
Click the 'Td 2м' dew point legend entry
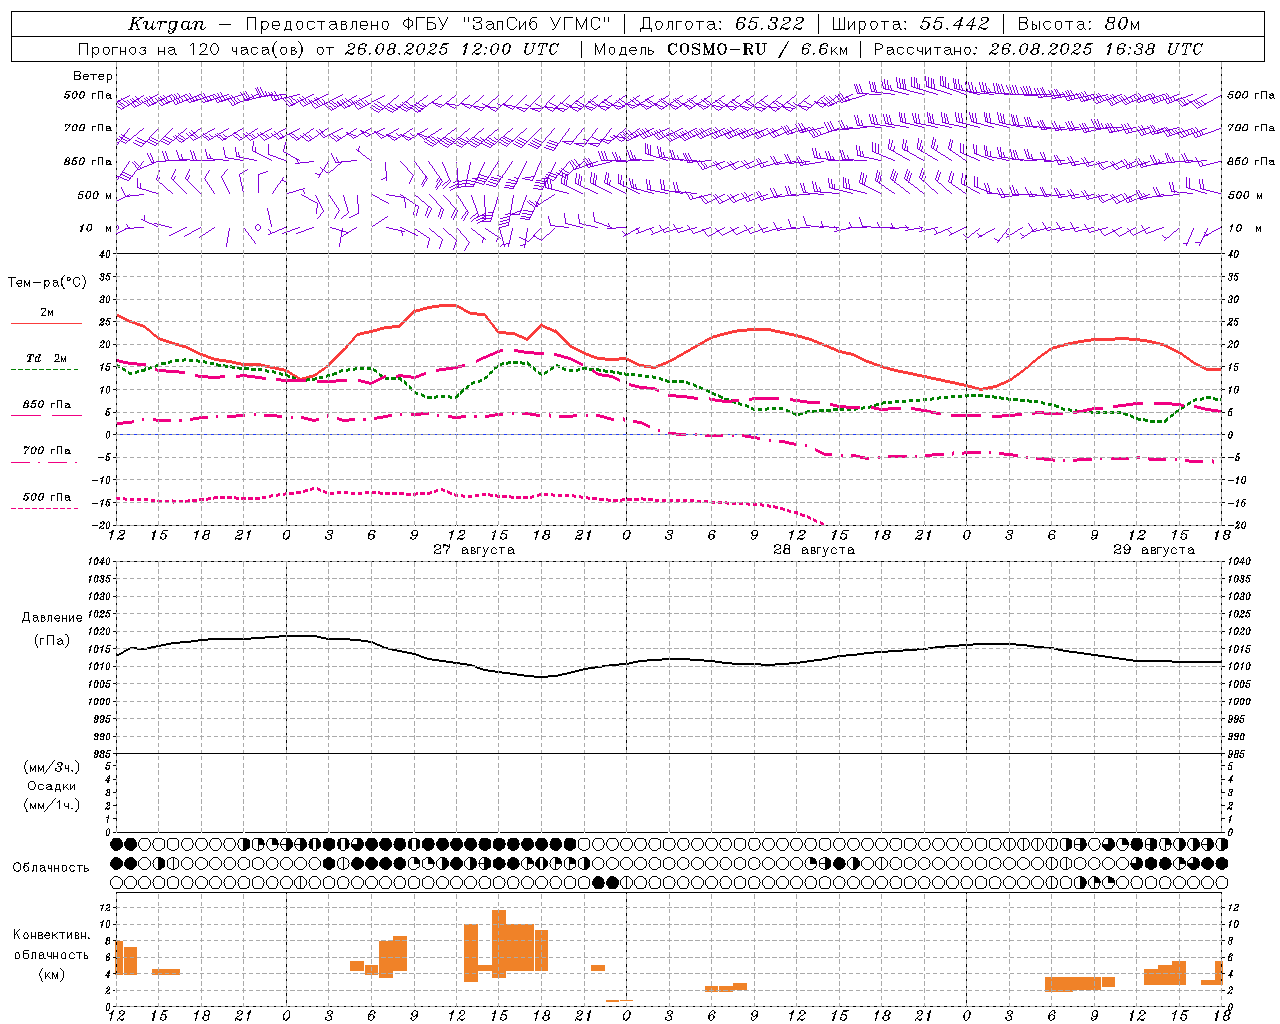(46, 358)
